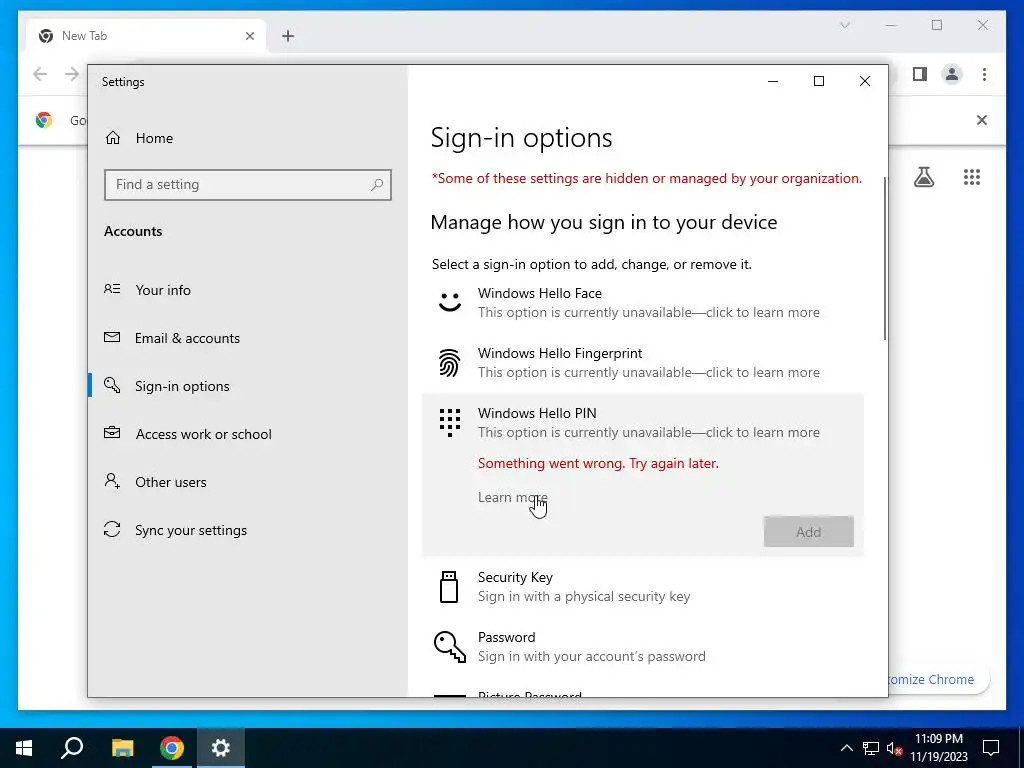Switch to Chrome from taskbar
Screen dimensions: 1024x768
coord(172,748)
